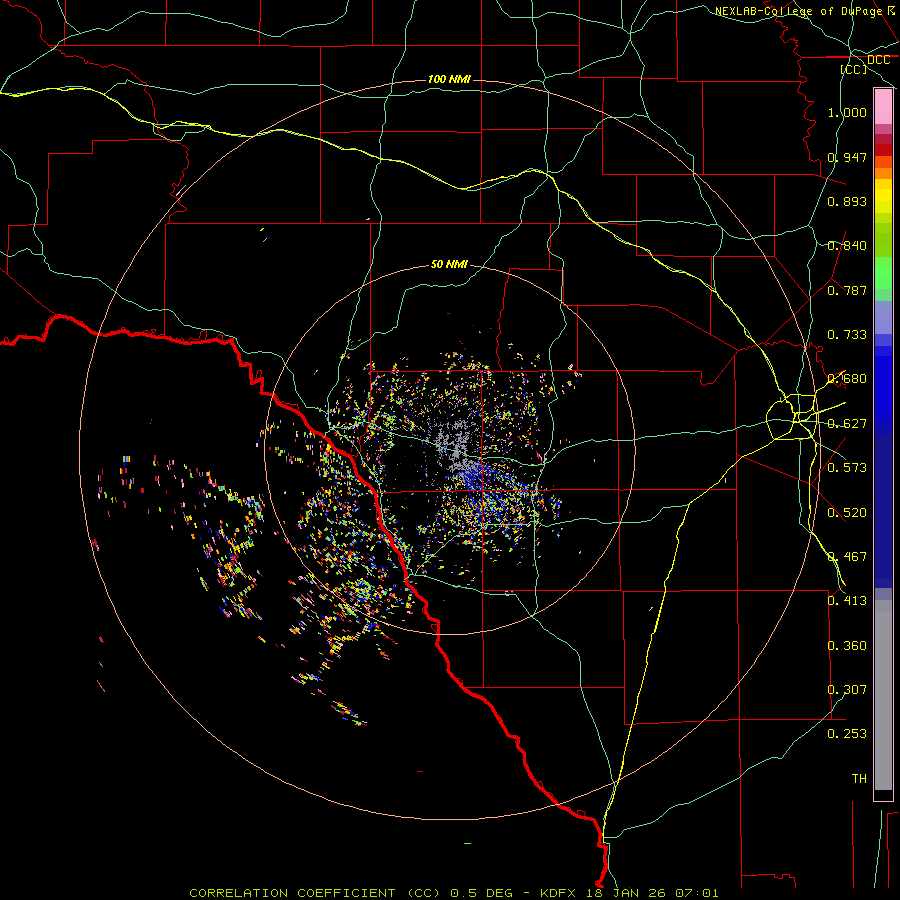Click the 0.947 scale value
This screenshot has width=900, height=900.
(x=847, y=157)
